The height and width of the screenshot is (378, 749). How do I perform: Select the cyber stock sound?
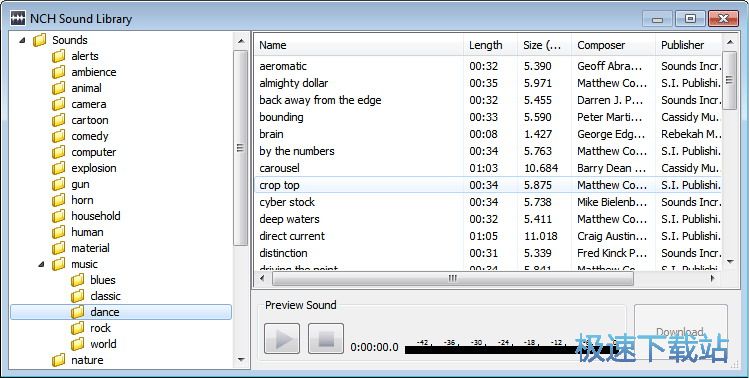tap(488, 202)
